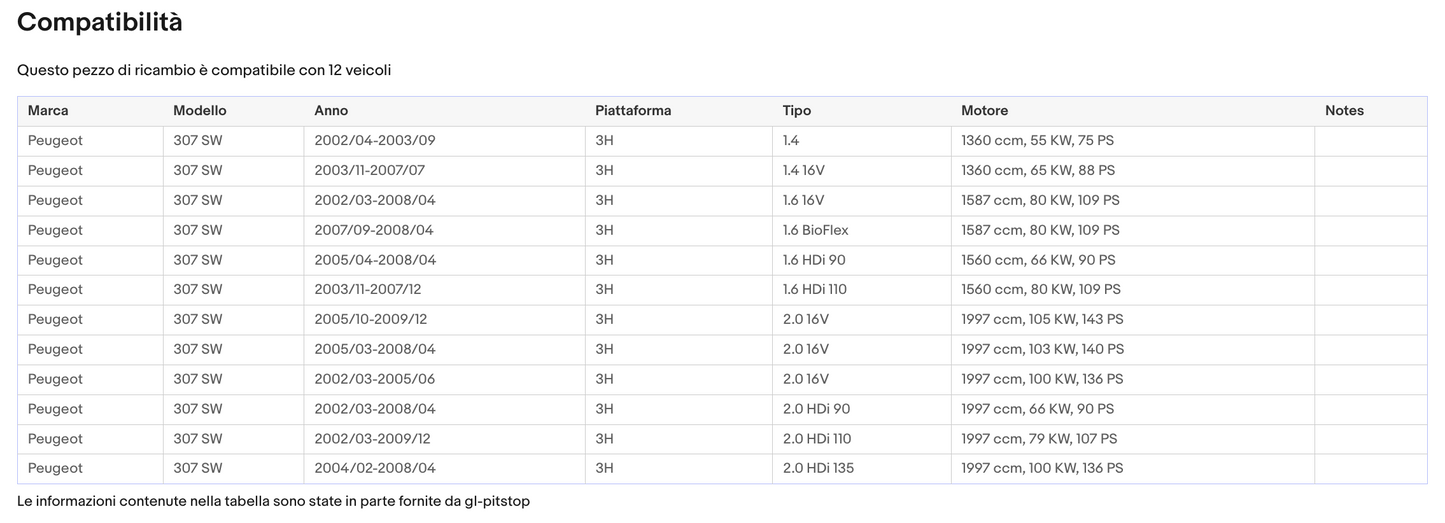This screenshot has width=1445, height=523.
Task: Click the 2.0 HDi 135 type cell
Action: pyautogui.click(x=818, y=468)
